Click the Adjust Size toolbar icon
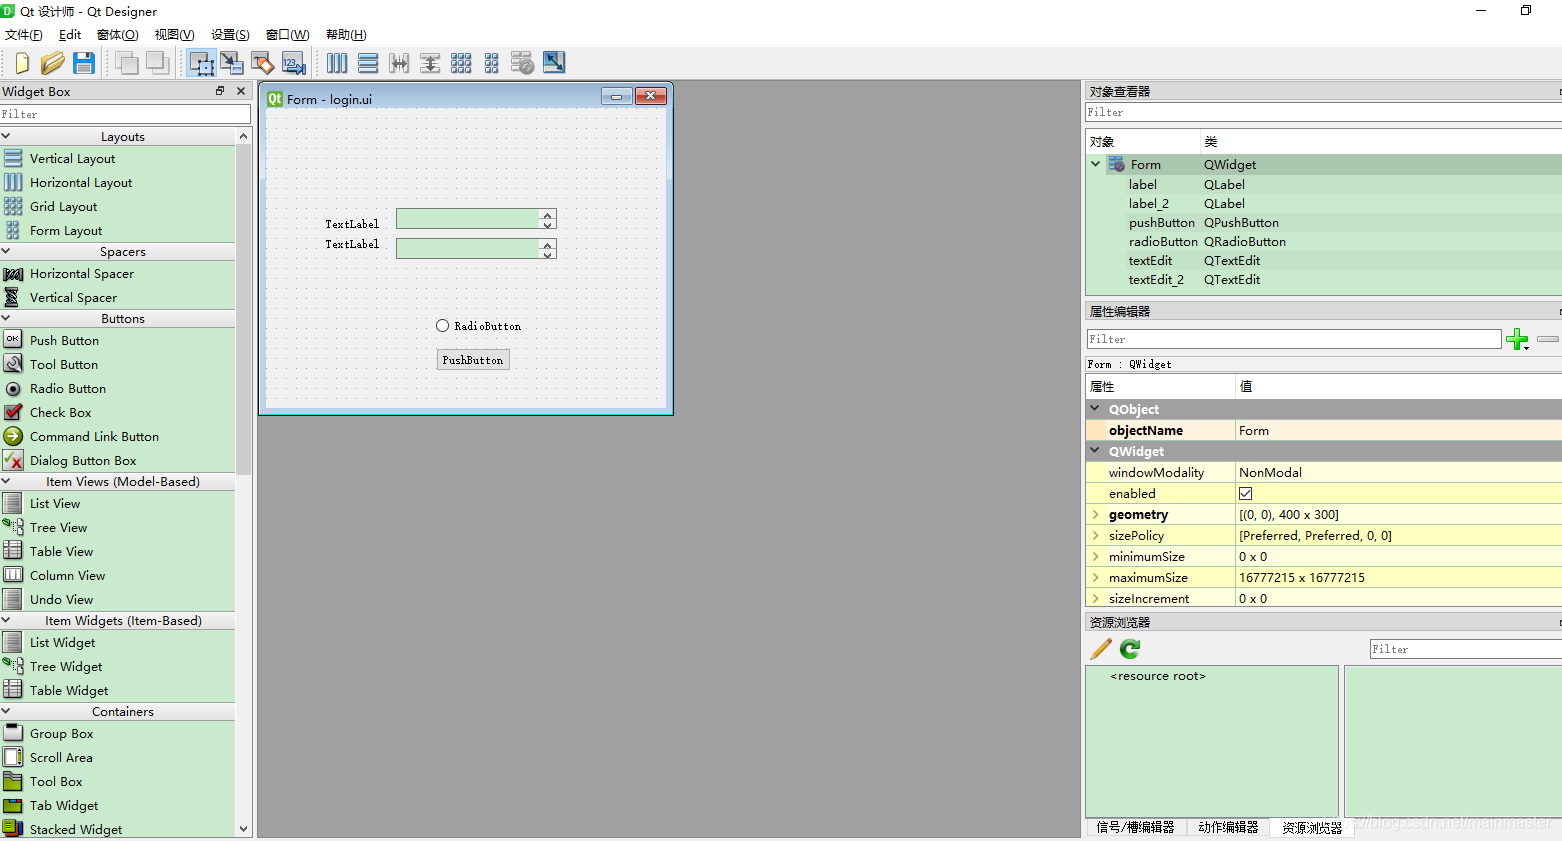This screenshot has height=841, width=1562. point(554,63)
